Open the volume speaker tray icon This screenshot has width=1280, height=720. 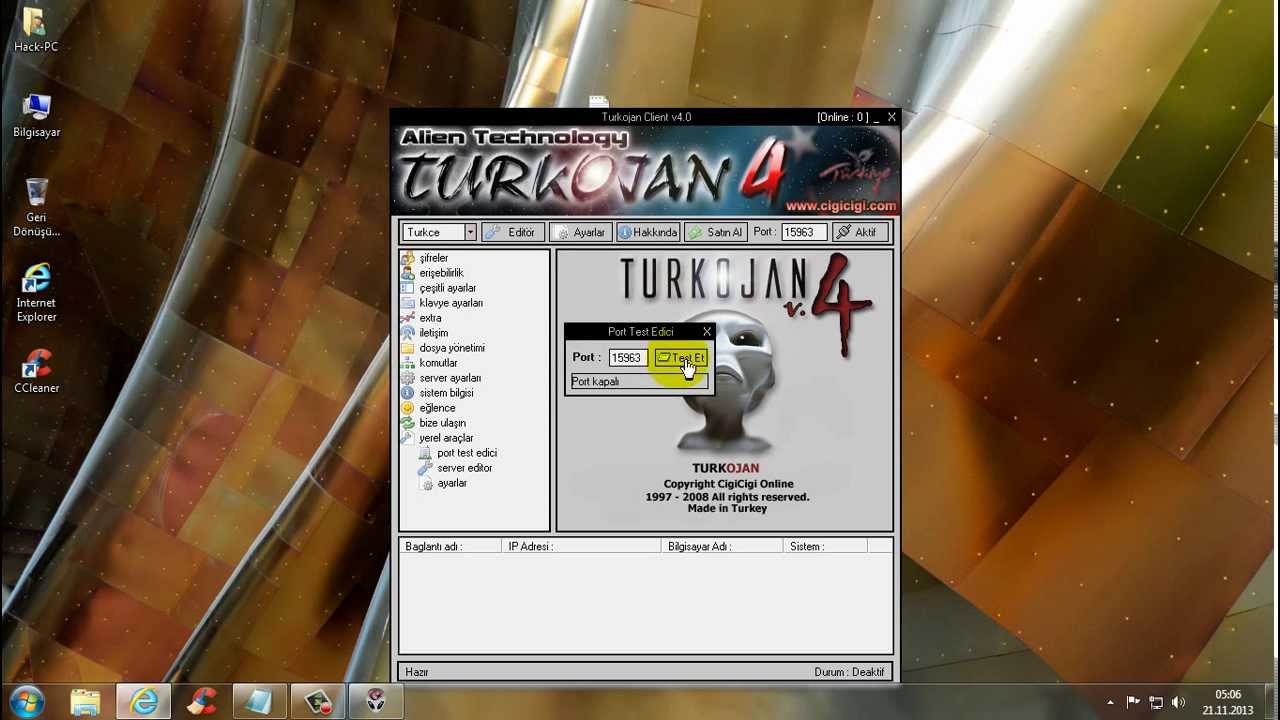tap(1179, 702)
